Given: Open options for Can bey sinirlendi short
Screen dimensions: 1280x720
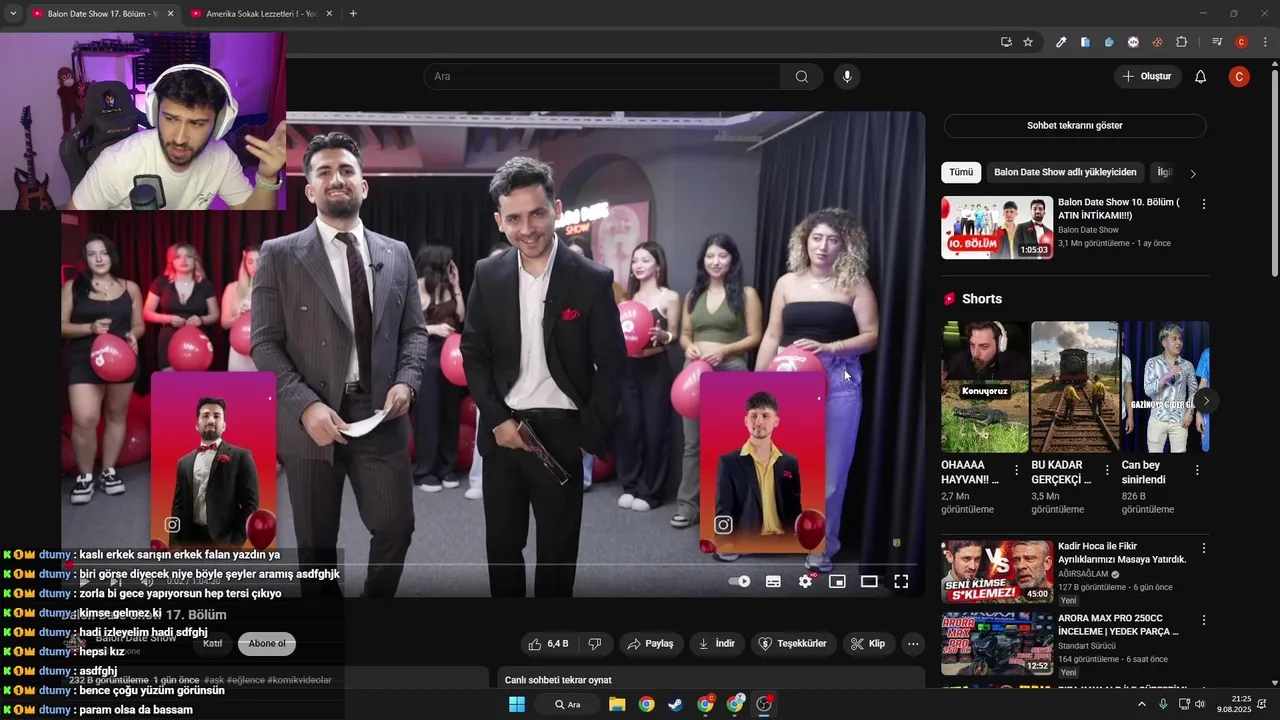Looking at the screenshot, I should tap(1197, 470).
